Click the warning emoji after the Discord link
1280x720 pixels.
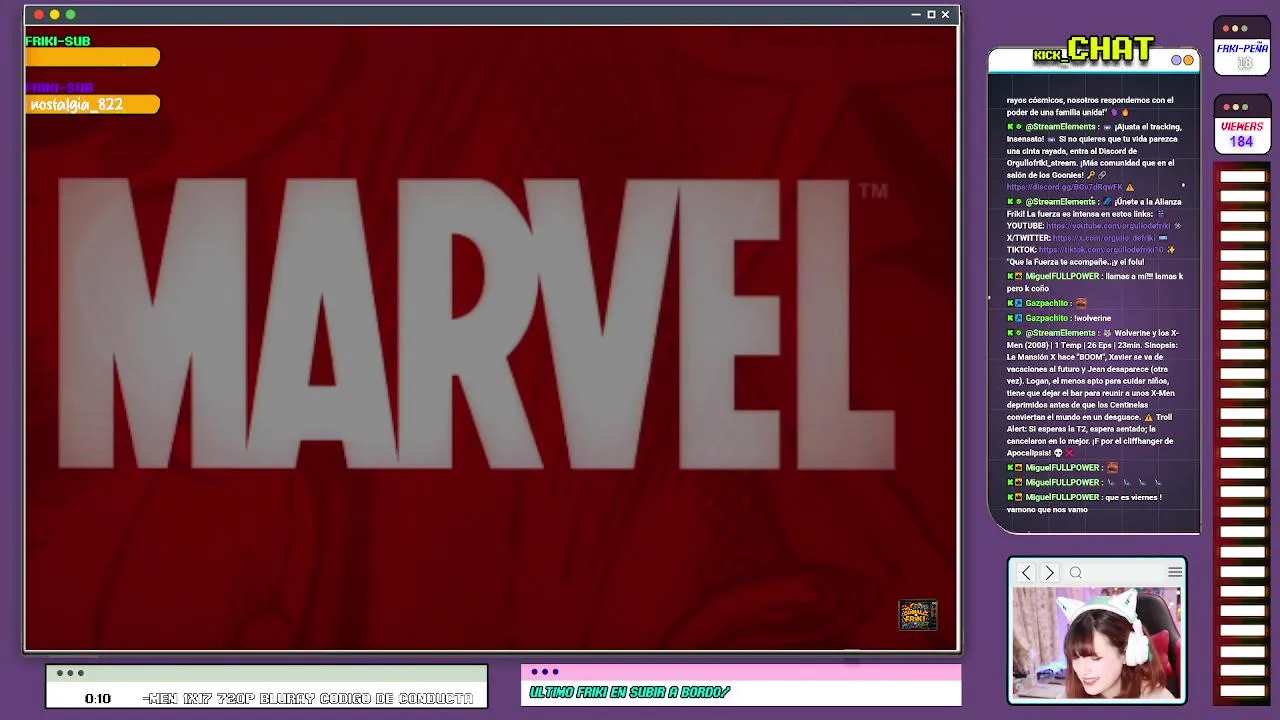point(1130,187)
